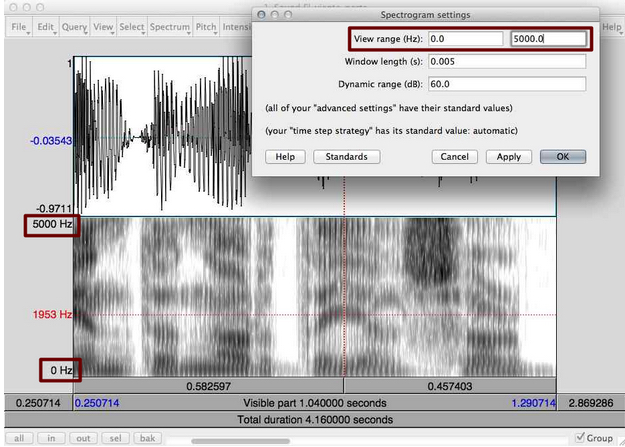Click Apply in the Spectrogram settings dialog
The image size is (625, 447).
click(x=508, y=156)
